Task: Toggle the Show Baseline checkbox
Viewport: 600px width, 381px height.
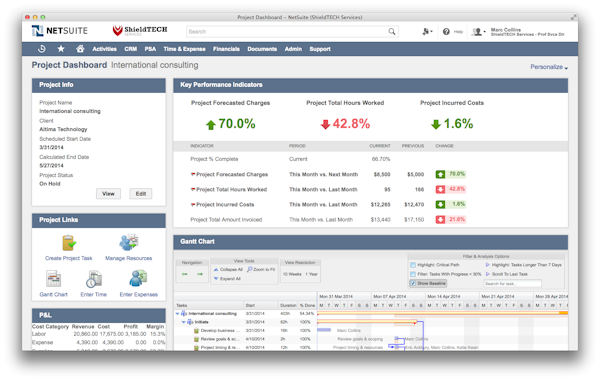Action: click(x=413, y=283)
